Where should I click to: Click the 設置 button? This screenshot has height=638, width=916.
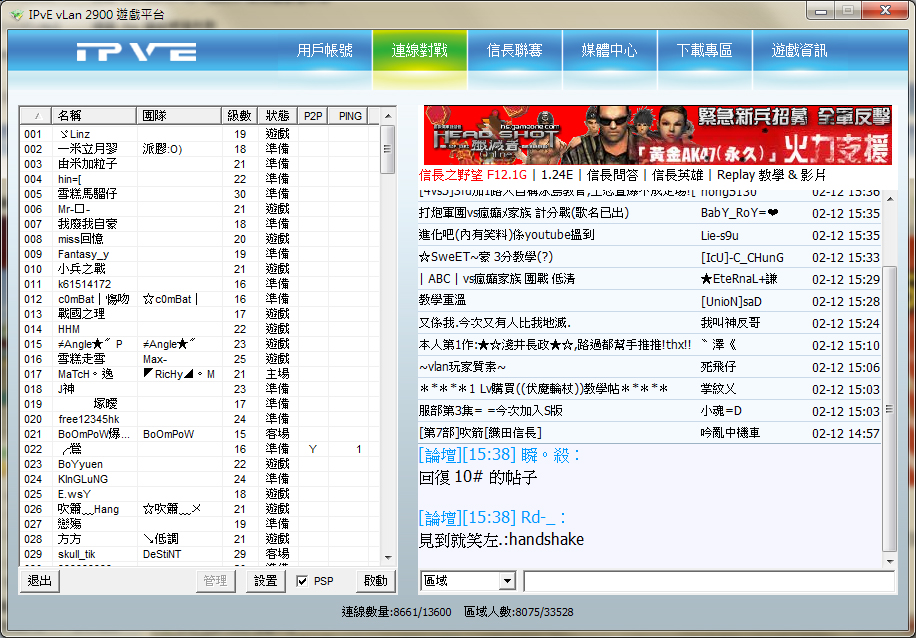click(265, 581)
